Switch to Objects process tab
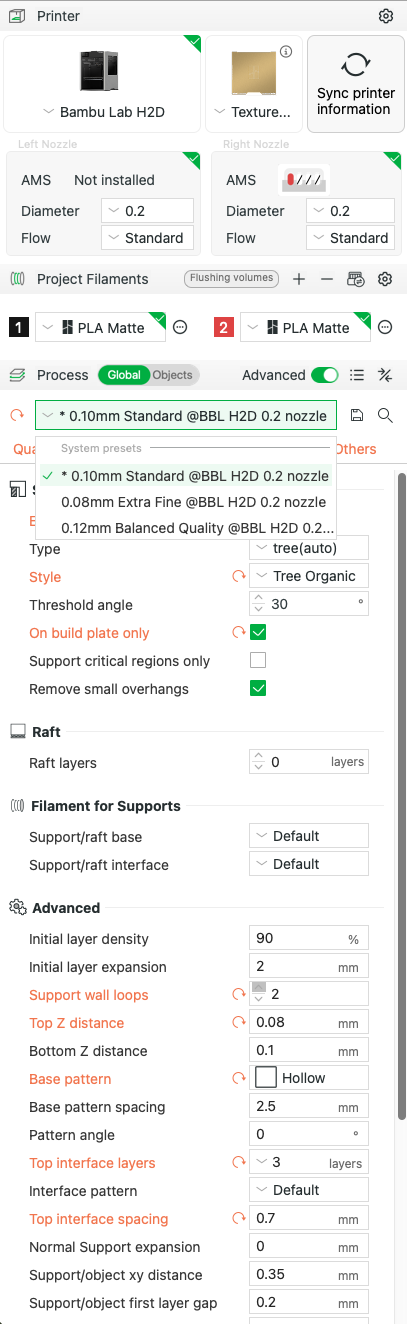 click(x=173, y=375)
